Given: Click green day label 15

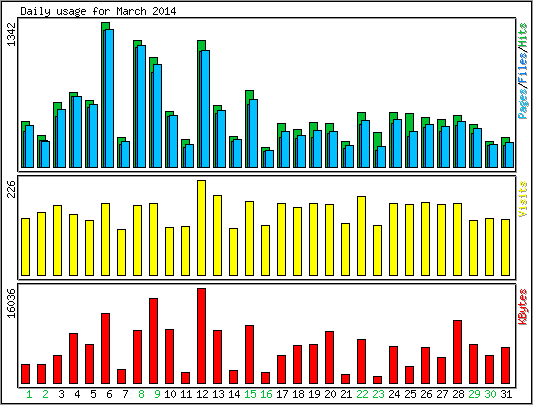Looking at the screenshot, I should 250,394.
